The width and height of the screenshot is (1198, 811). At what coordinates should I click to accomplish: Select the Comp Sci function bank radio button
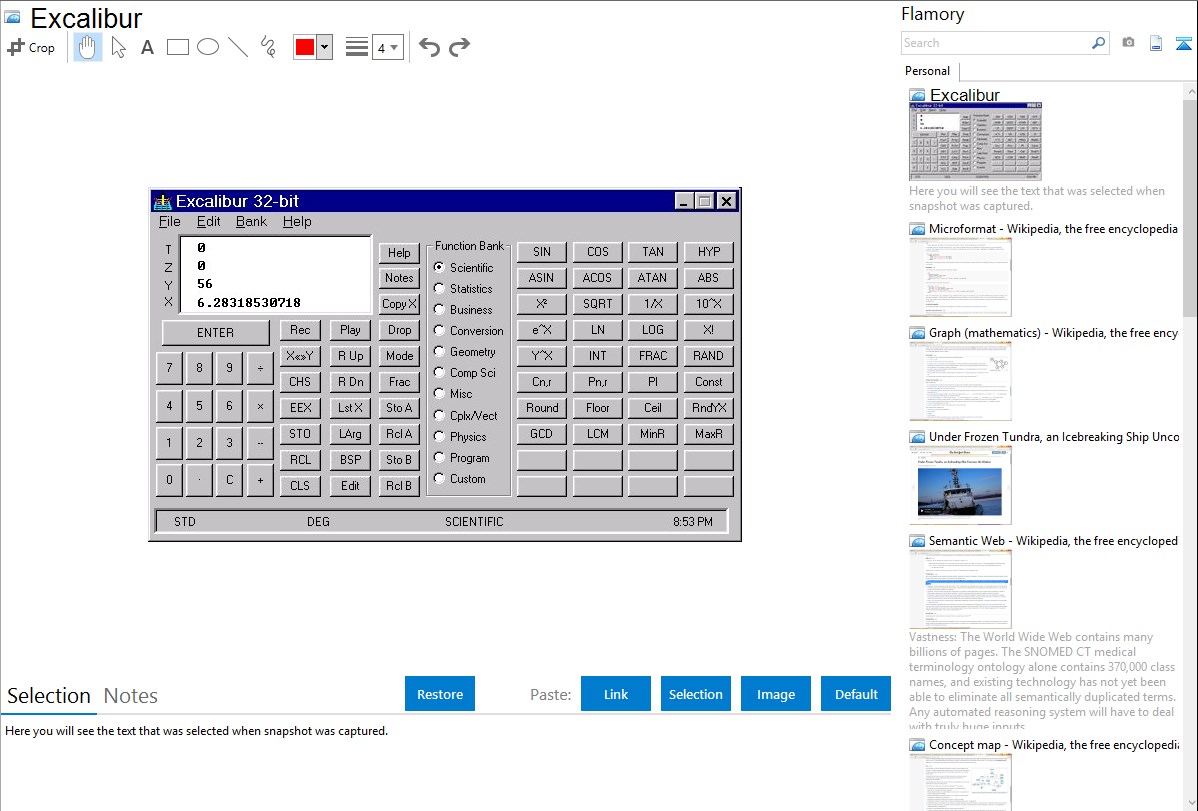tap(439, 373)
